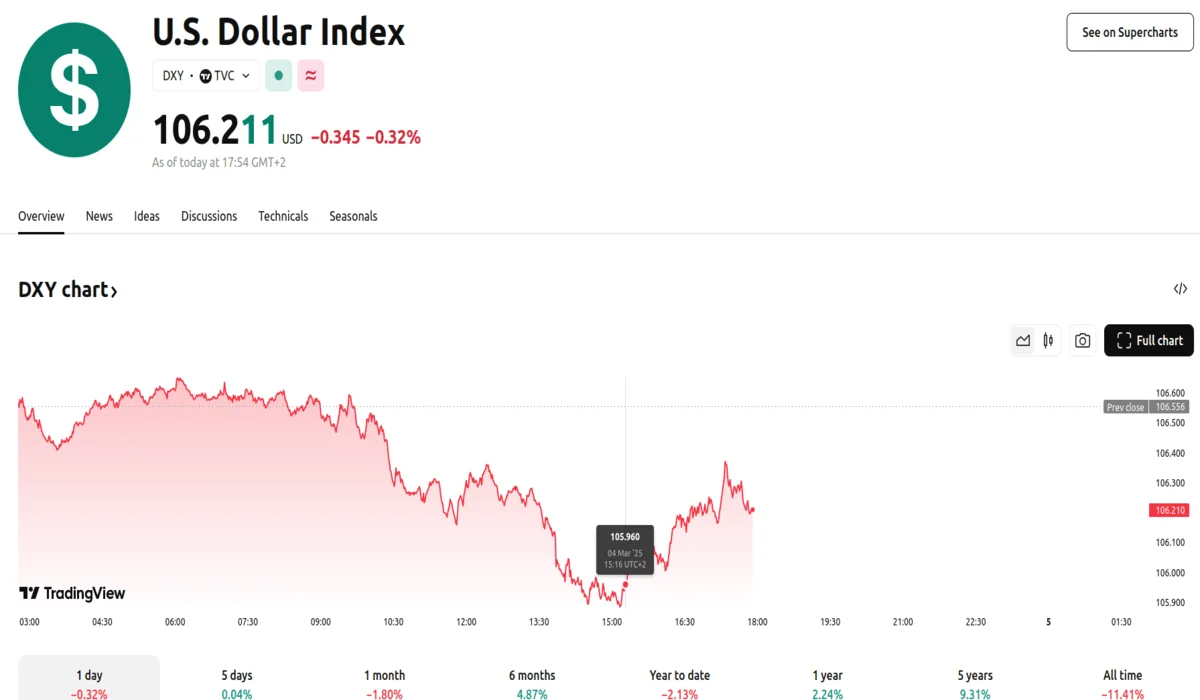The image size is (1200, 700).
Task: Select the area line chart type icon
Action: [x=1022, y=341]
